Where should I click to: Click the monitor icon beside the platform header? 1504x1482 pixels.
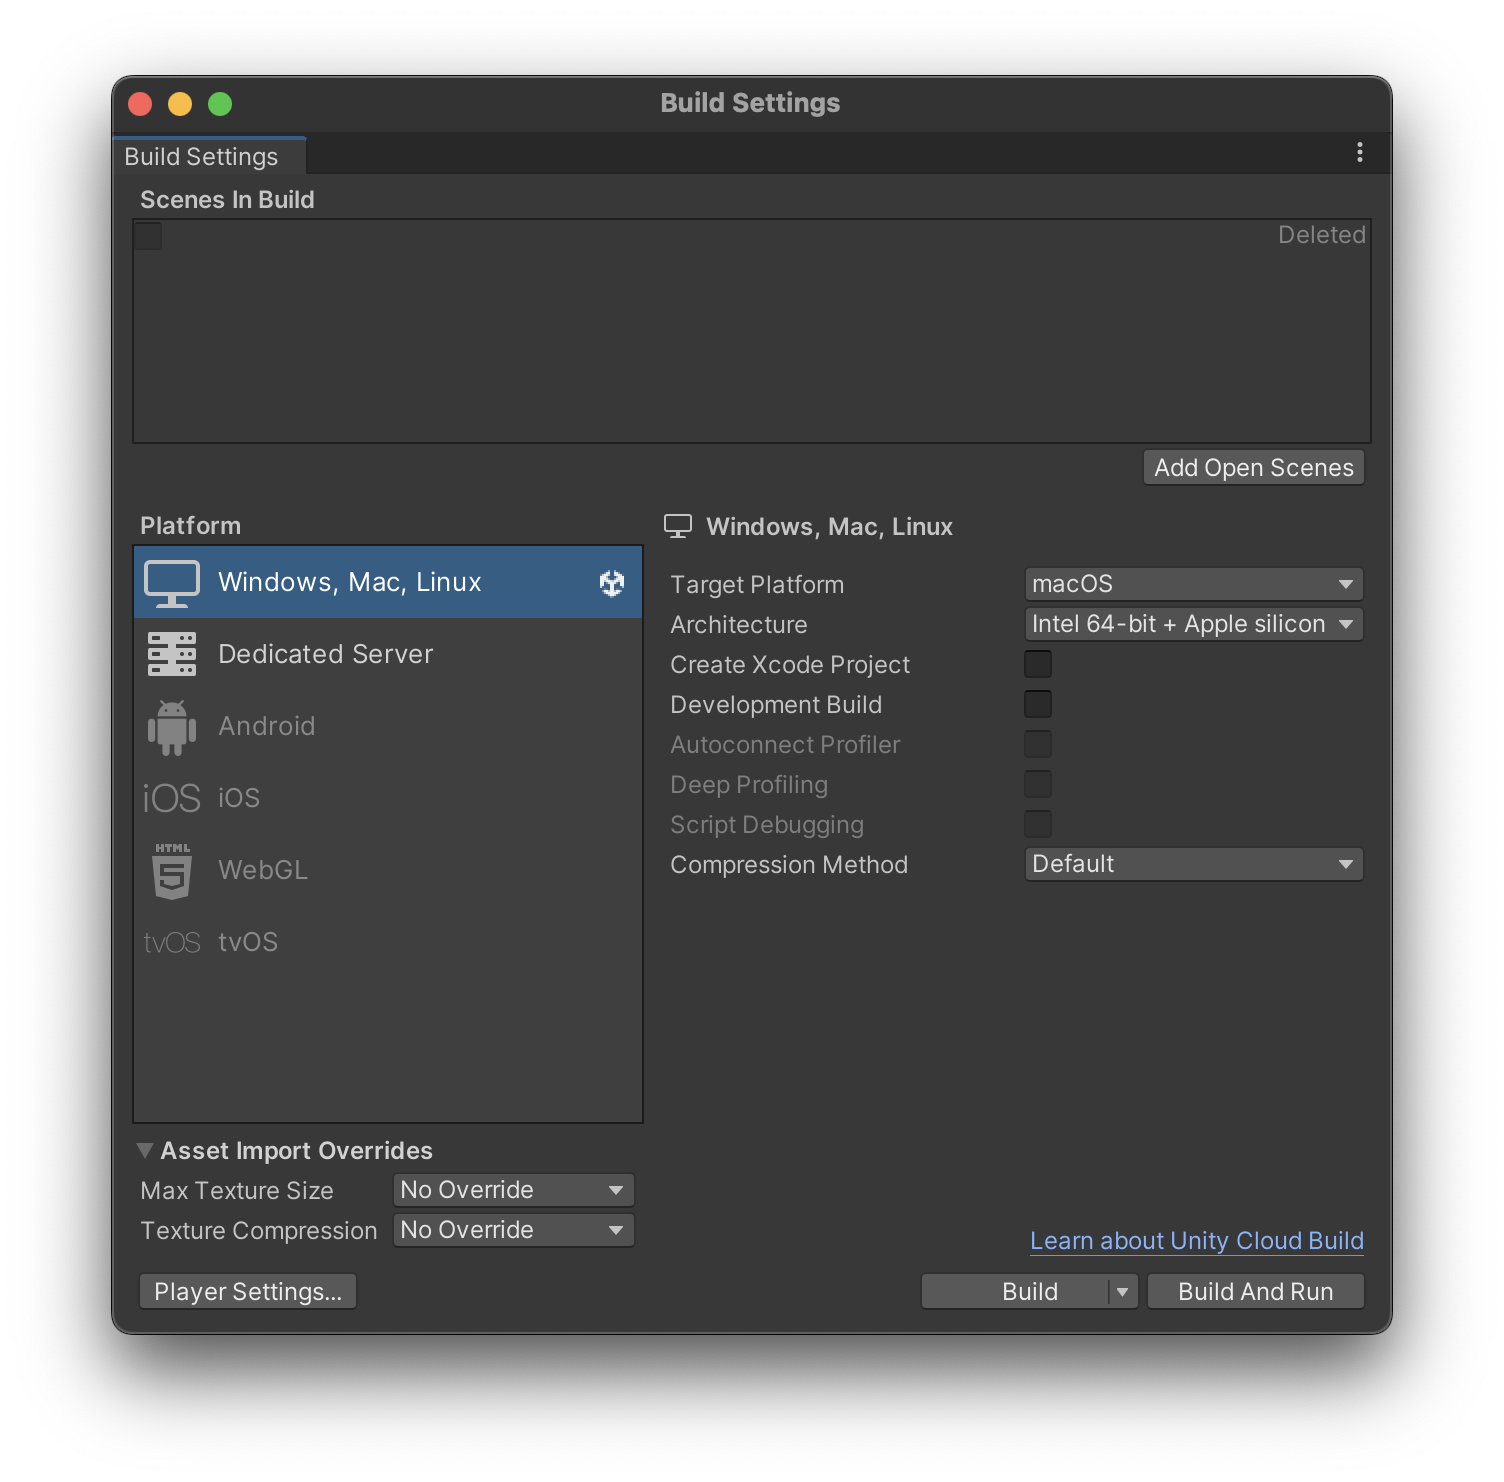coord(680,525)
